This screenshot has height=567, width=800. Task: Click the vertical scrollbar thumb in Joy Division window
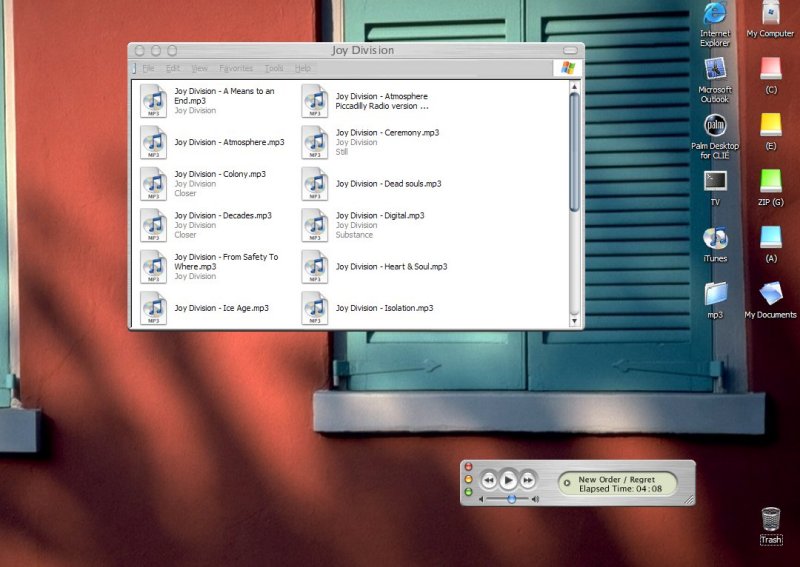pyautogui.click(x=574, y=152)
